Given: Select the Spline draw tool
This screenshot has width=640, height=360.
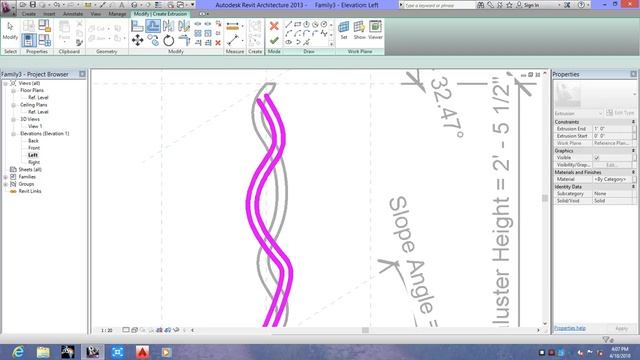Looking at the screenshot, I should tap(324, 33).
